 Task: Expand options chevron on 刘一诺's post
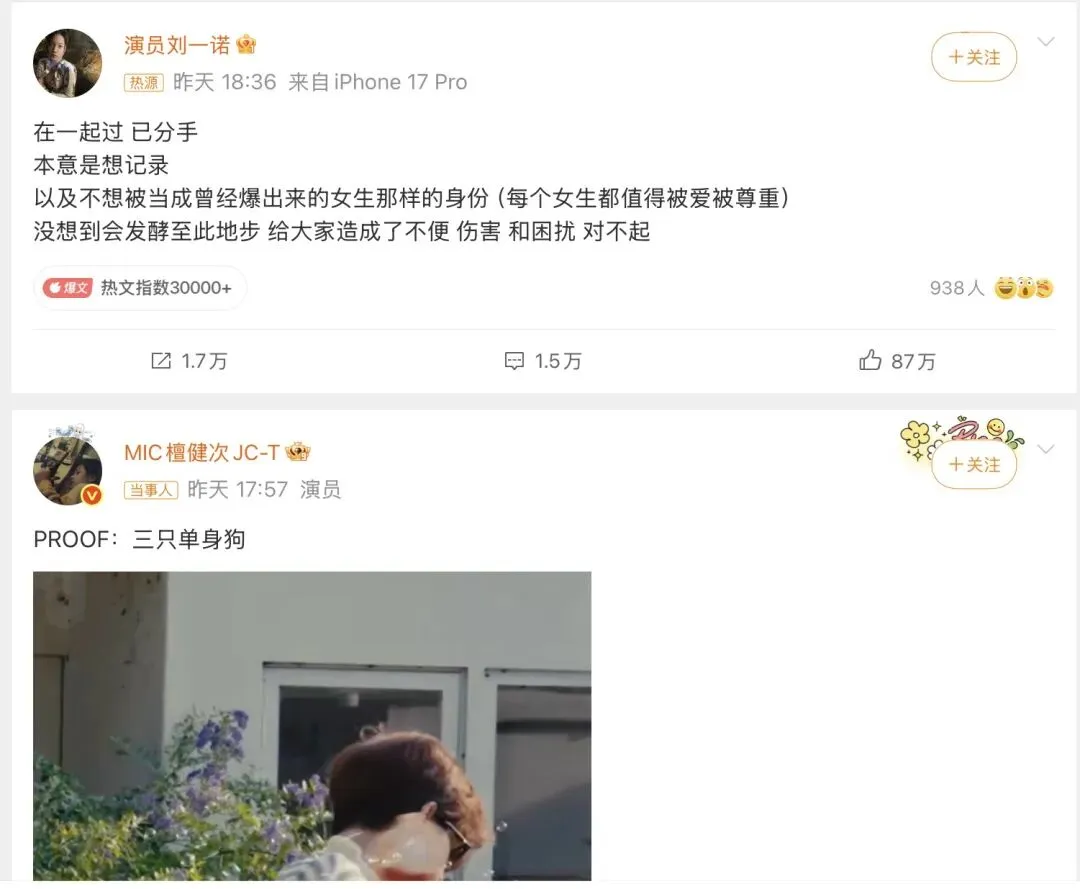tap(1046, 43)
